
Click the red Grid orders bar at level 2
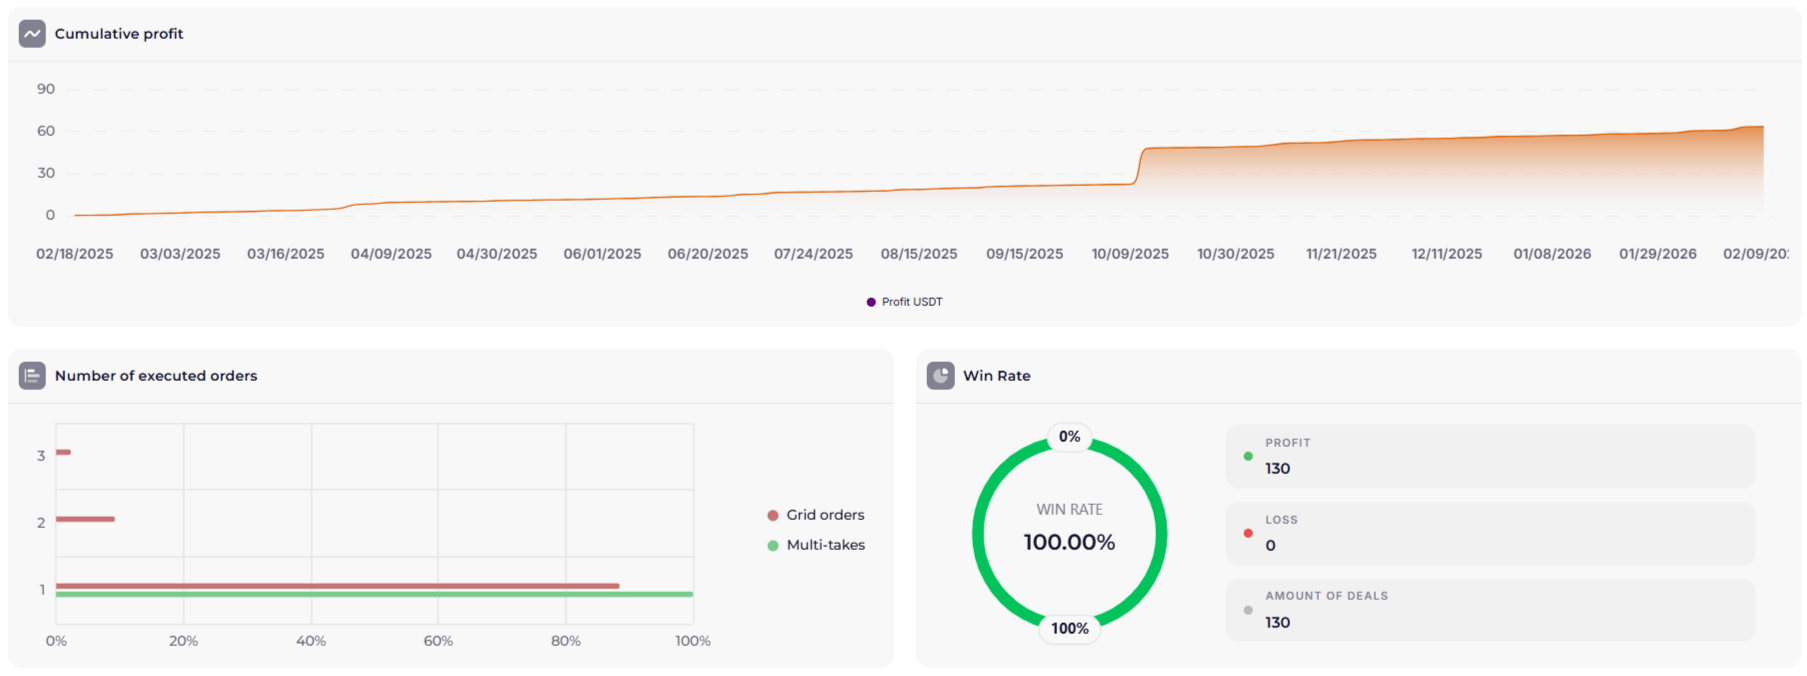point(85,519)
